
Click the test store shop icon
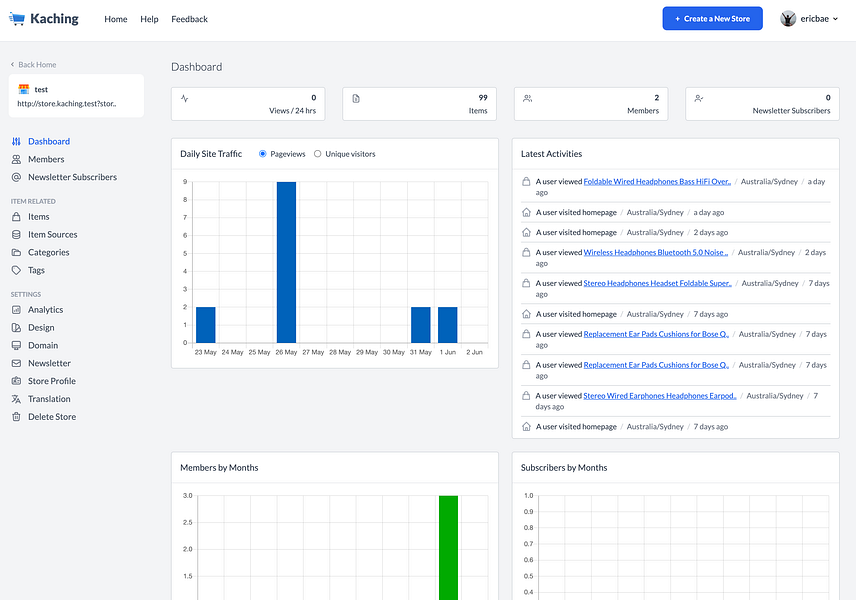coord(23,89)
